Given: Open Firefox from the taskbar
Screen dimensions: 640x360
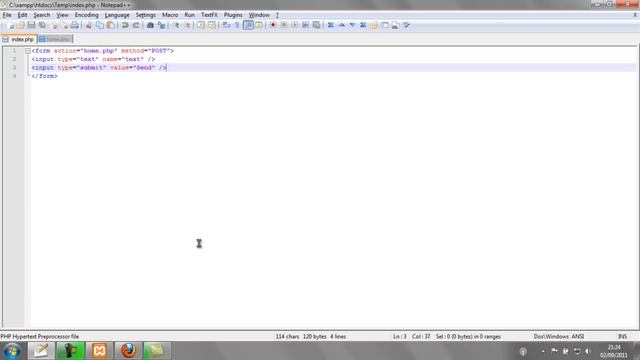Looking at the screenshot, I should pyautogui.click(x=128, y=351).
